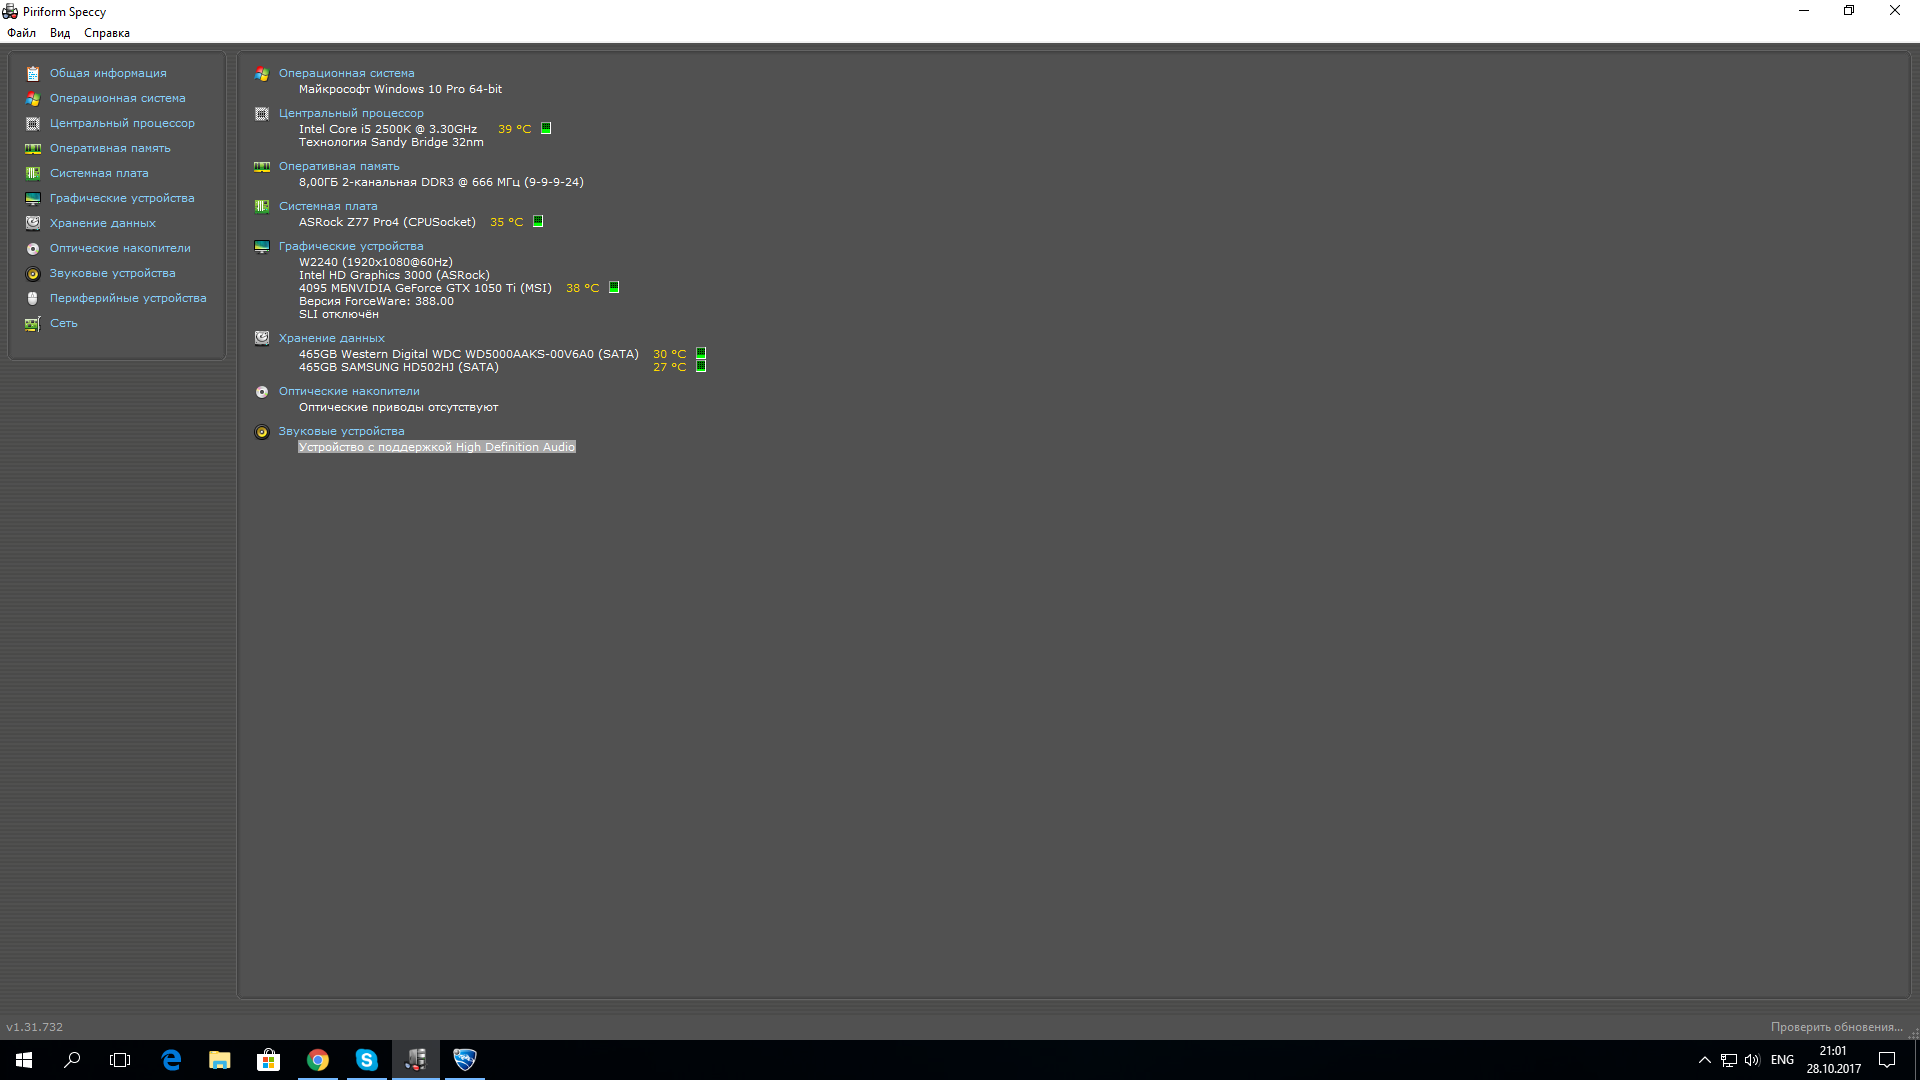Select the High Definition Audio device line
The height and width of the screenshot is (1080, 1920).
pyautogui.click(x=437, y=447)
